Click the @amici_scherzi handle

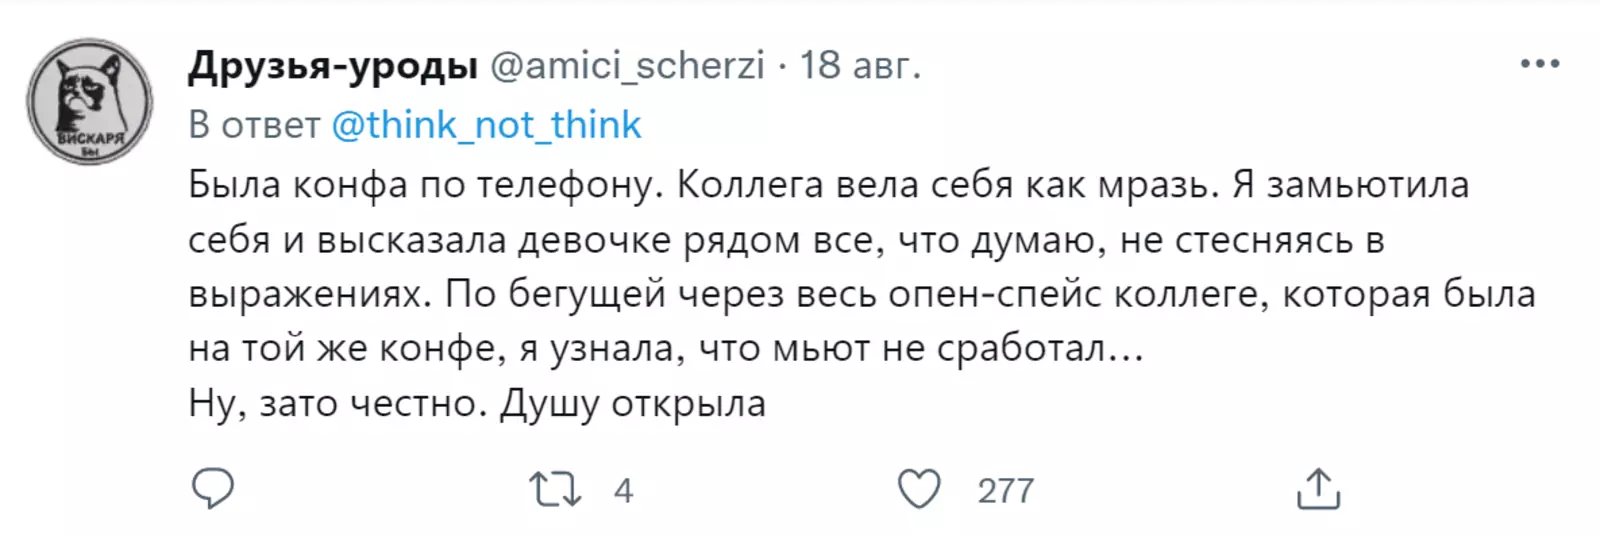point(627,66)
